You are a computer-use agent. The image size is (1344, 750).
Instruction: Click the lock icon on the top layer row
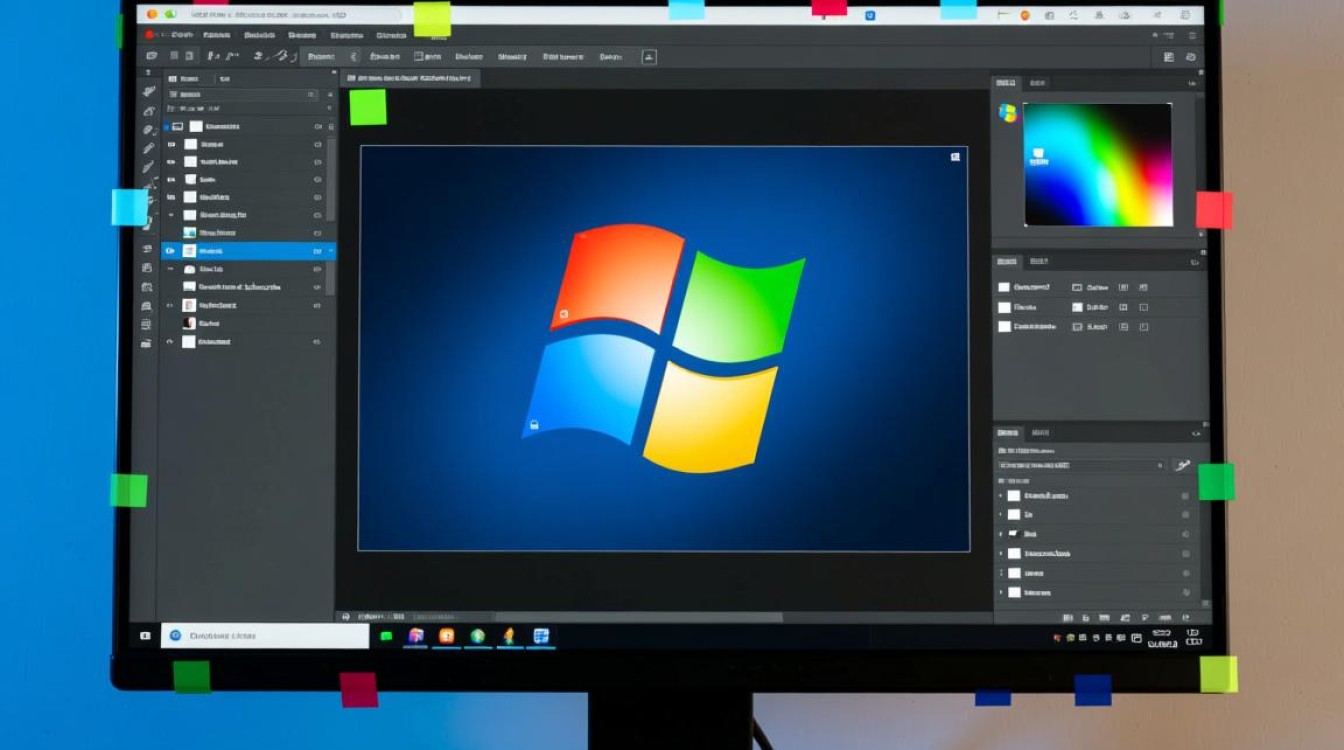coord(318,127)
